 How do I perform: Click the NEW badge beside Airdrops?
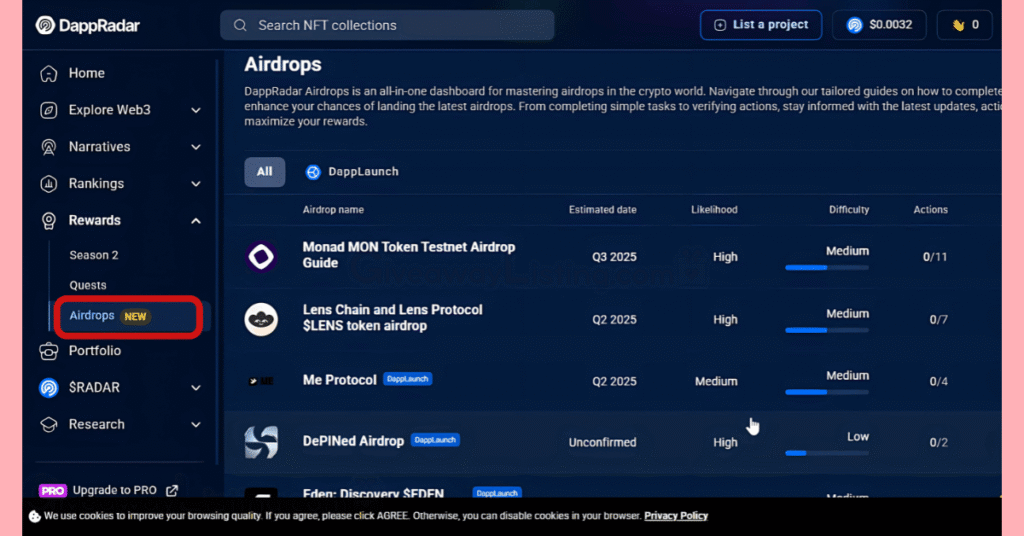(x=135, y=317)
